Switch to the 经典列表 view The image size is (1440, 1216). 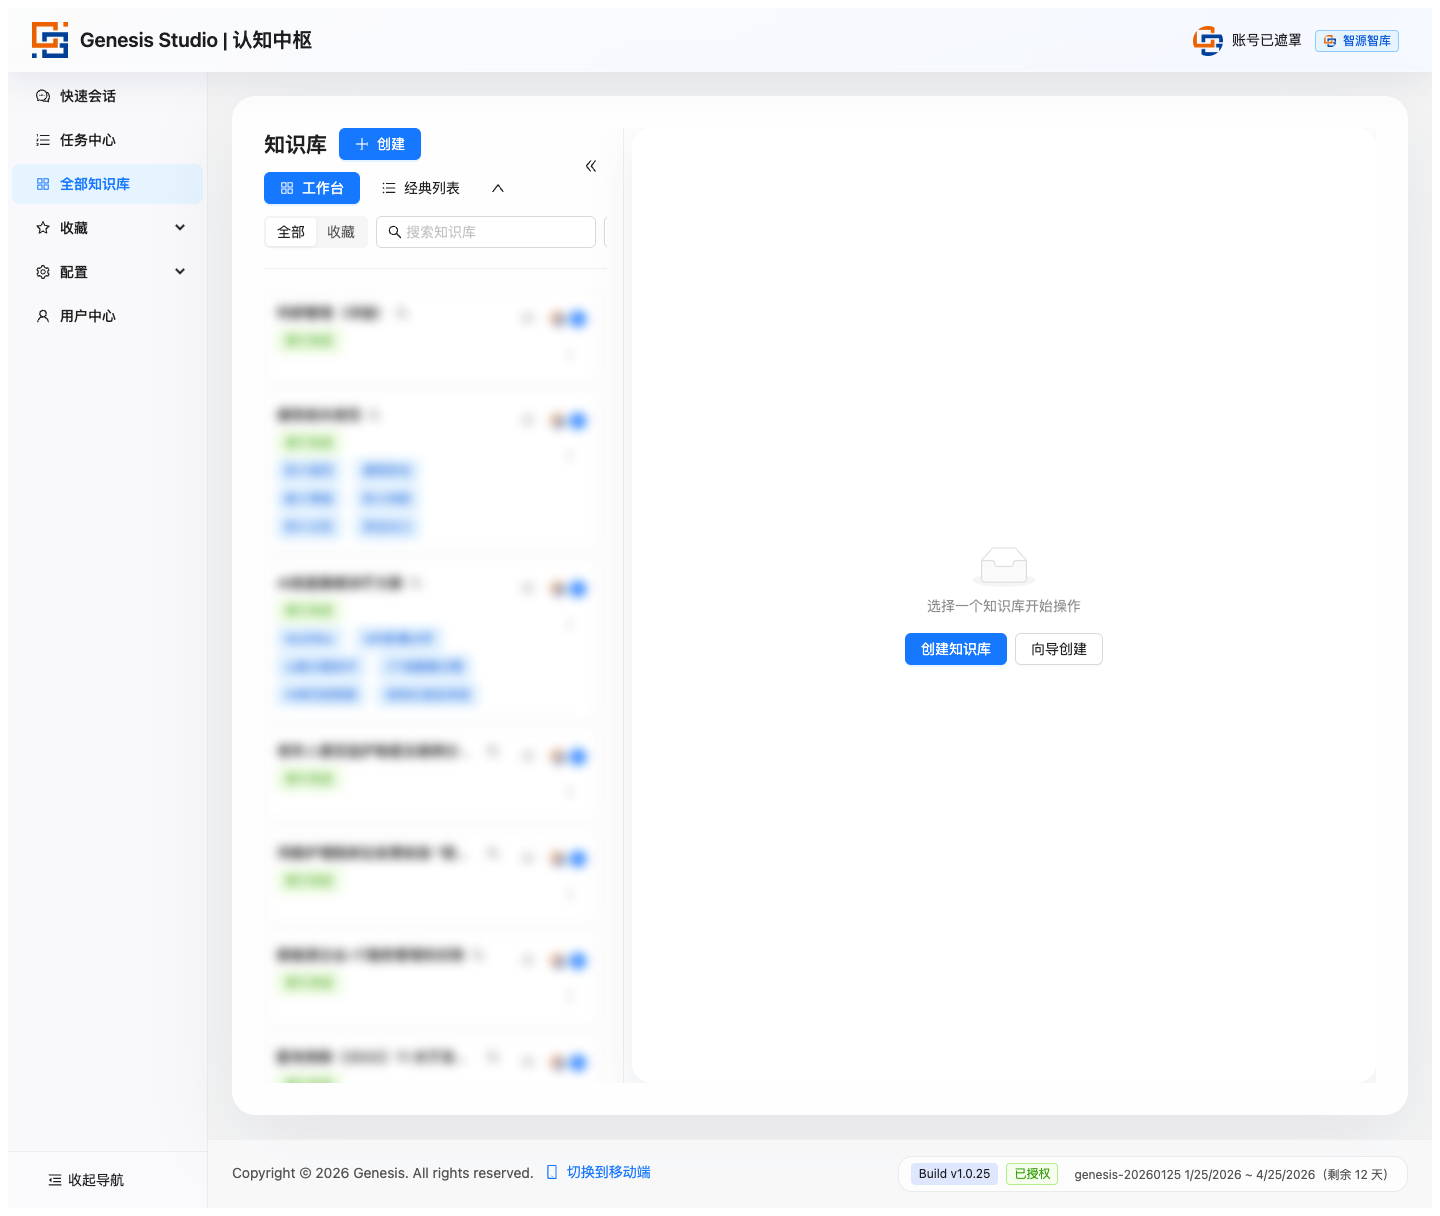click(421, 188)
